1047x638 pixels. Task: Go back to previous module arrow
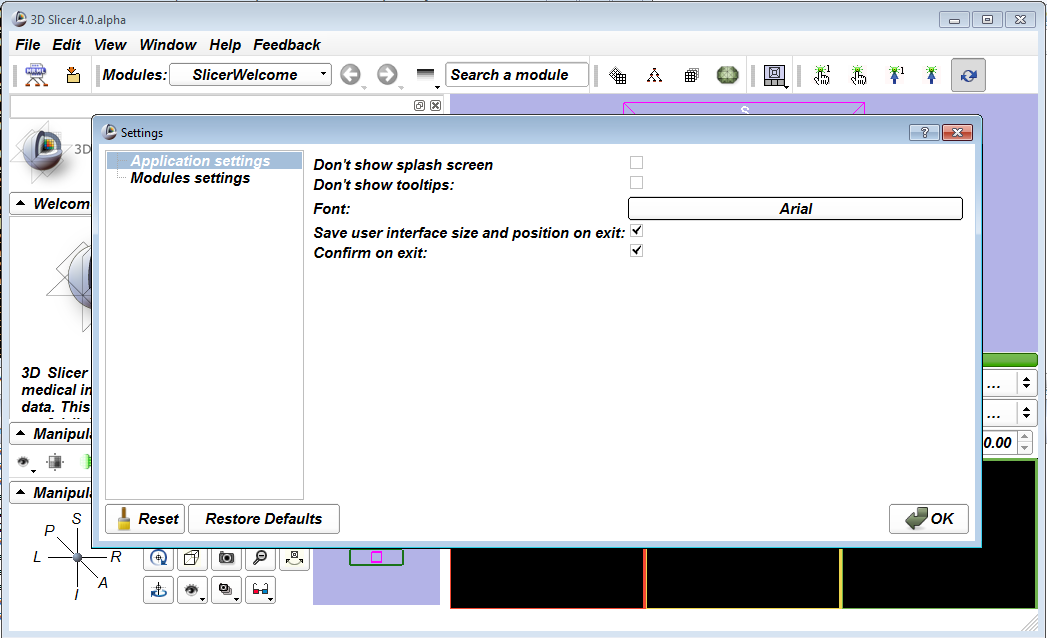[x=350, y=75]
